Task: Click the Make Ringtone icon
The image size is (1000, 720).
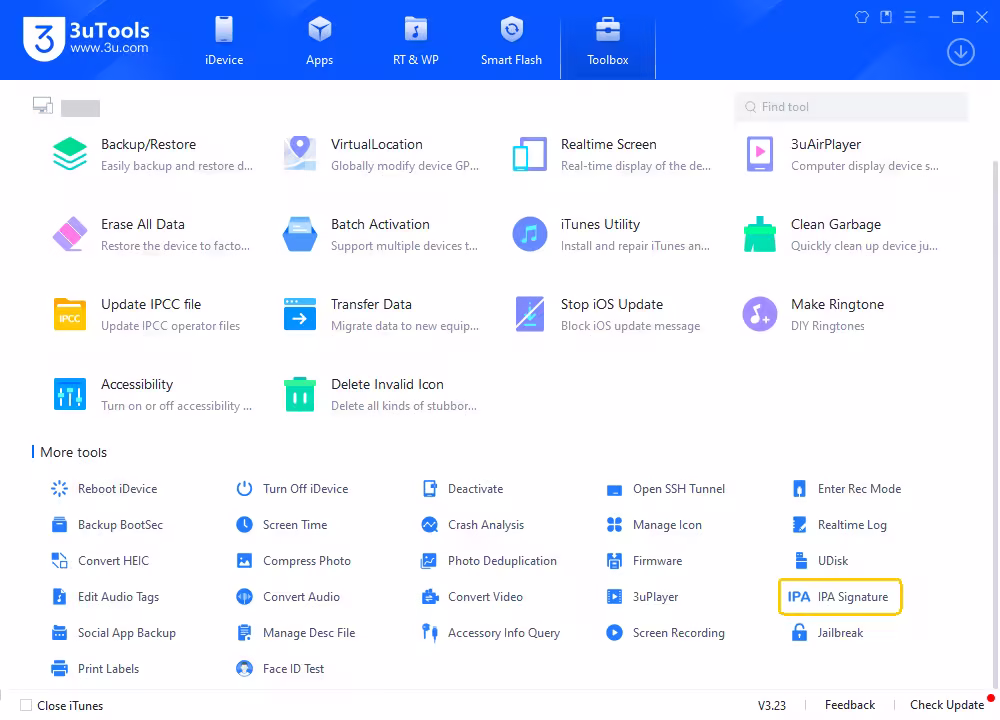Action: [x=760, y=314]
